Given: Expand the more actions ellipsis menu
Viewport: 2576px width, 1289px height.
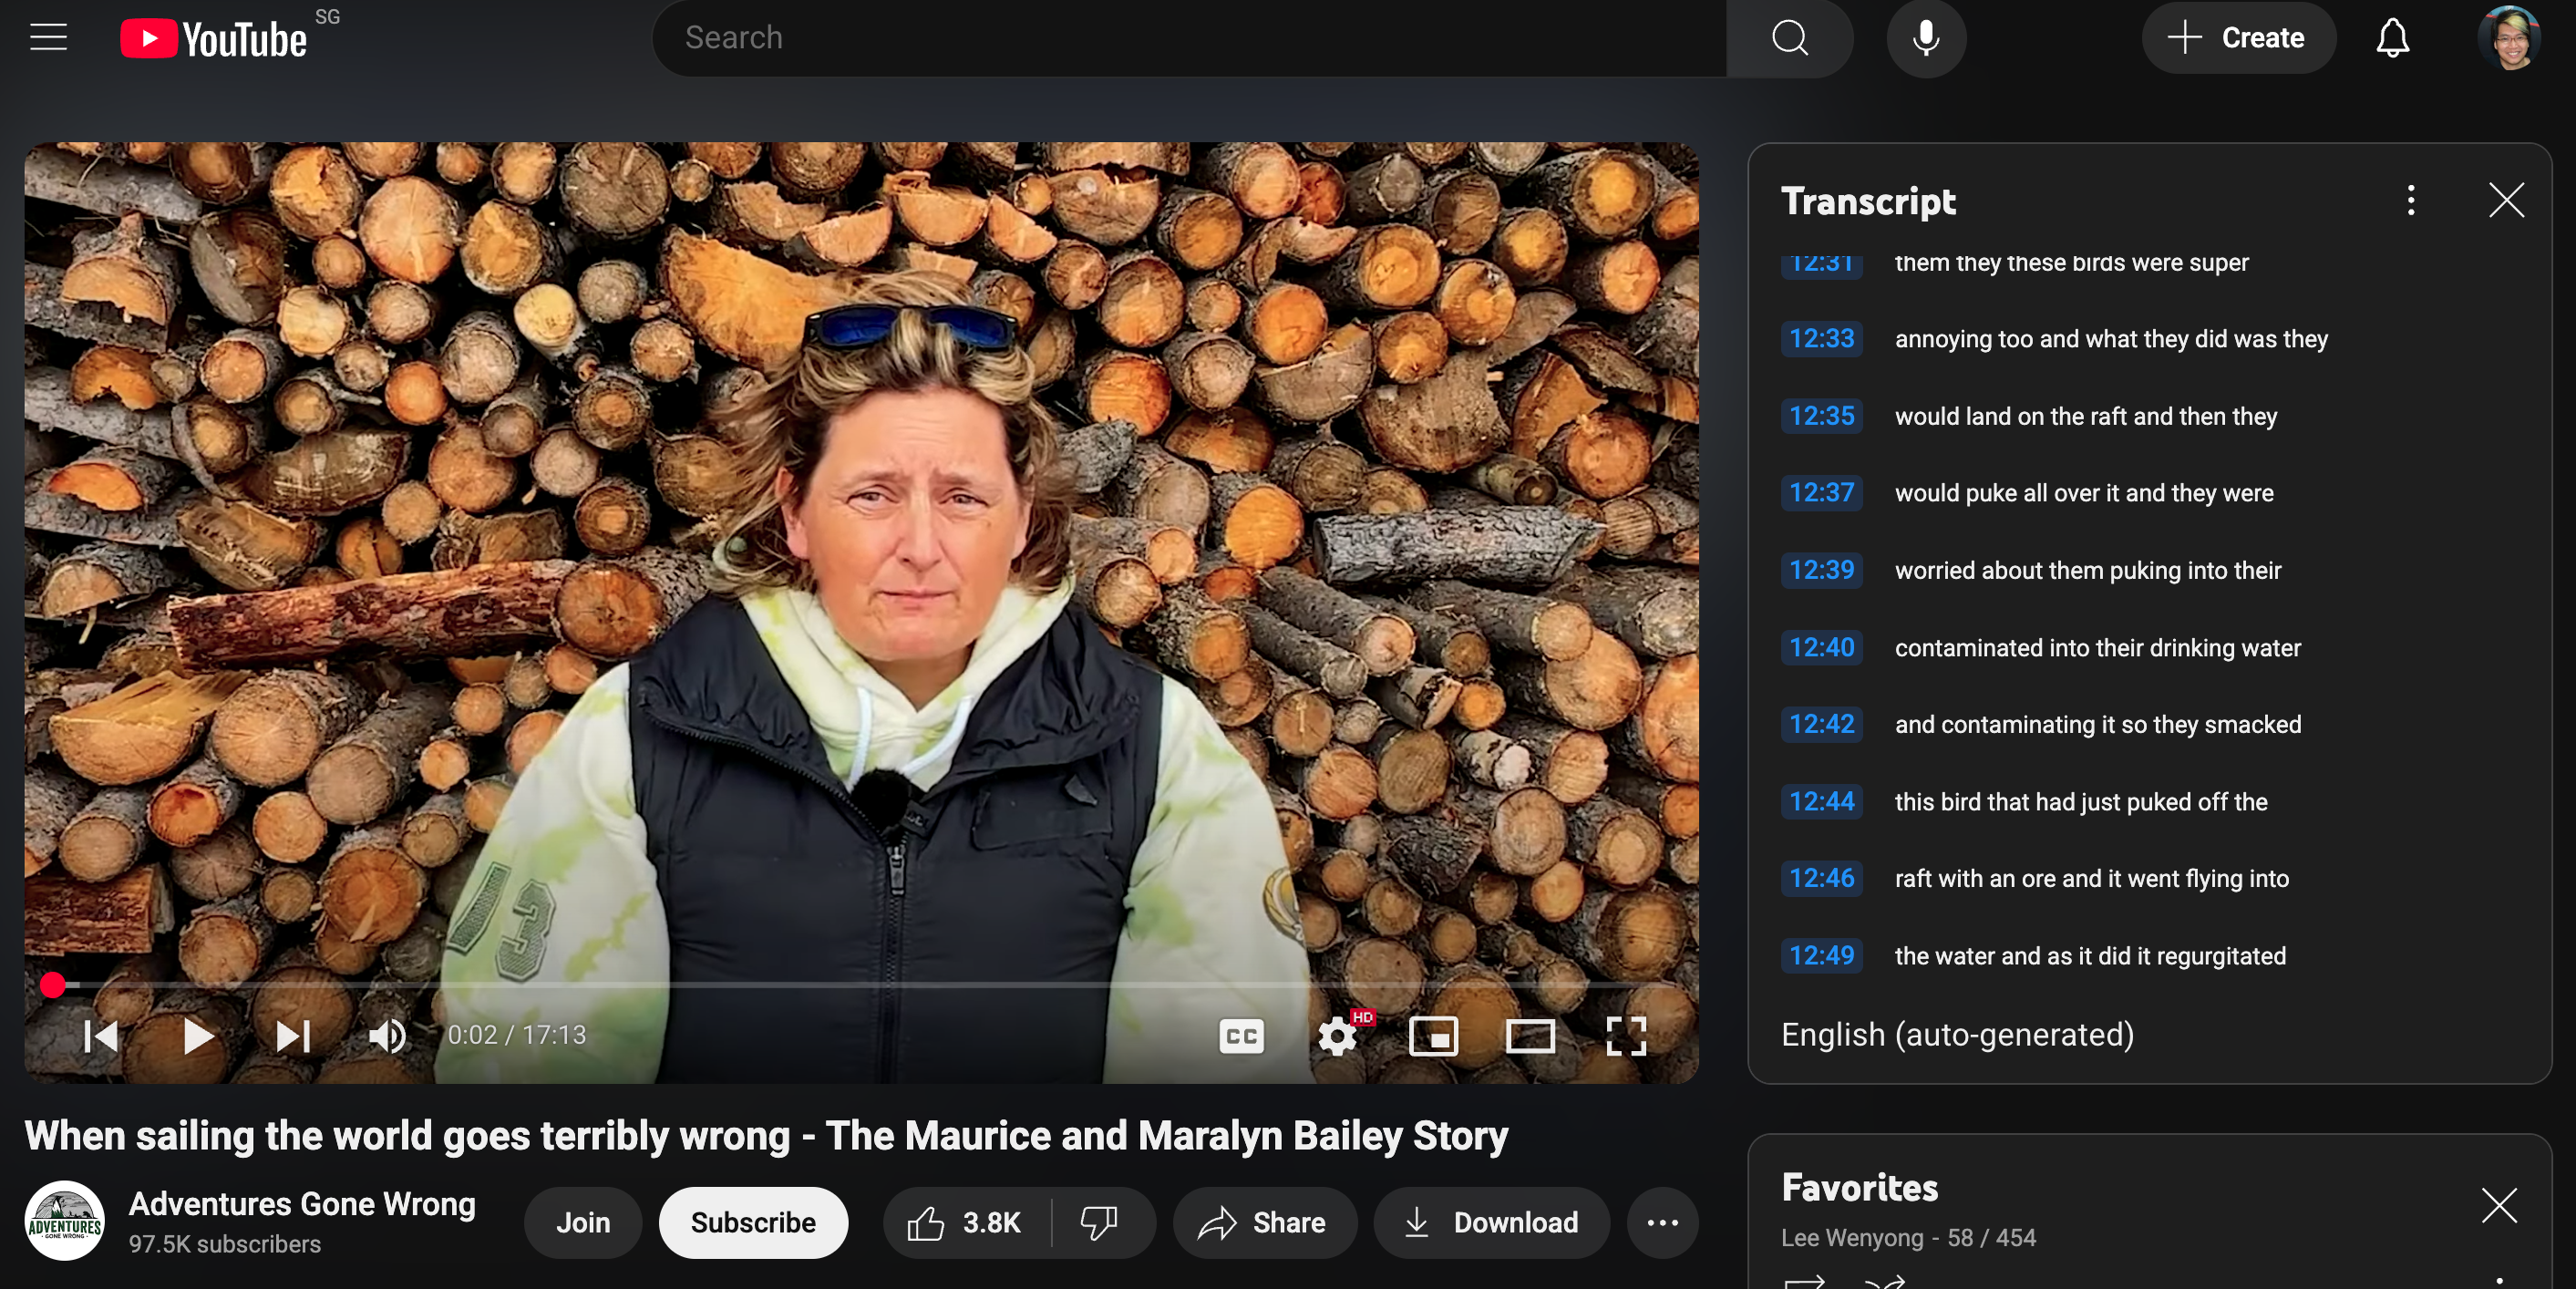Looking at the screenshot, I should [x=1662, y=1222].
